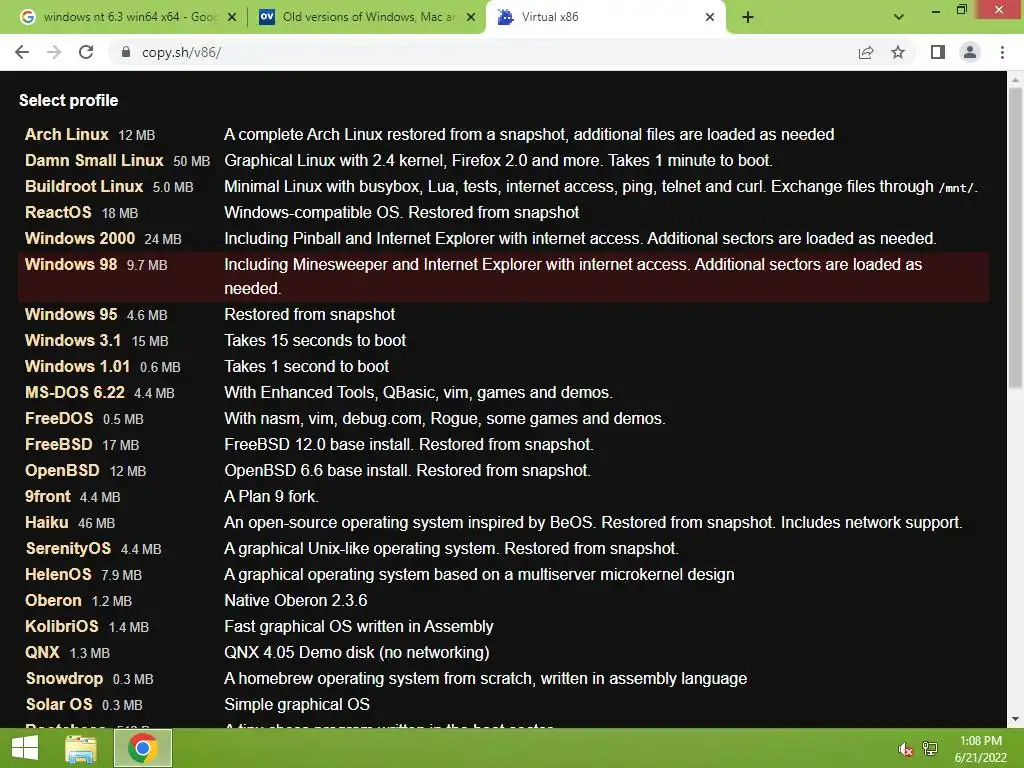Click the address bar URL copy.sh/v86/

pyautogui.click(x=182, y=52)
